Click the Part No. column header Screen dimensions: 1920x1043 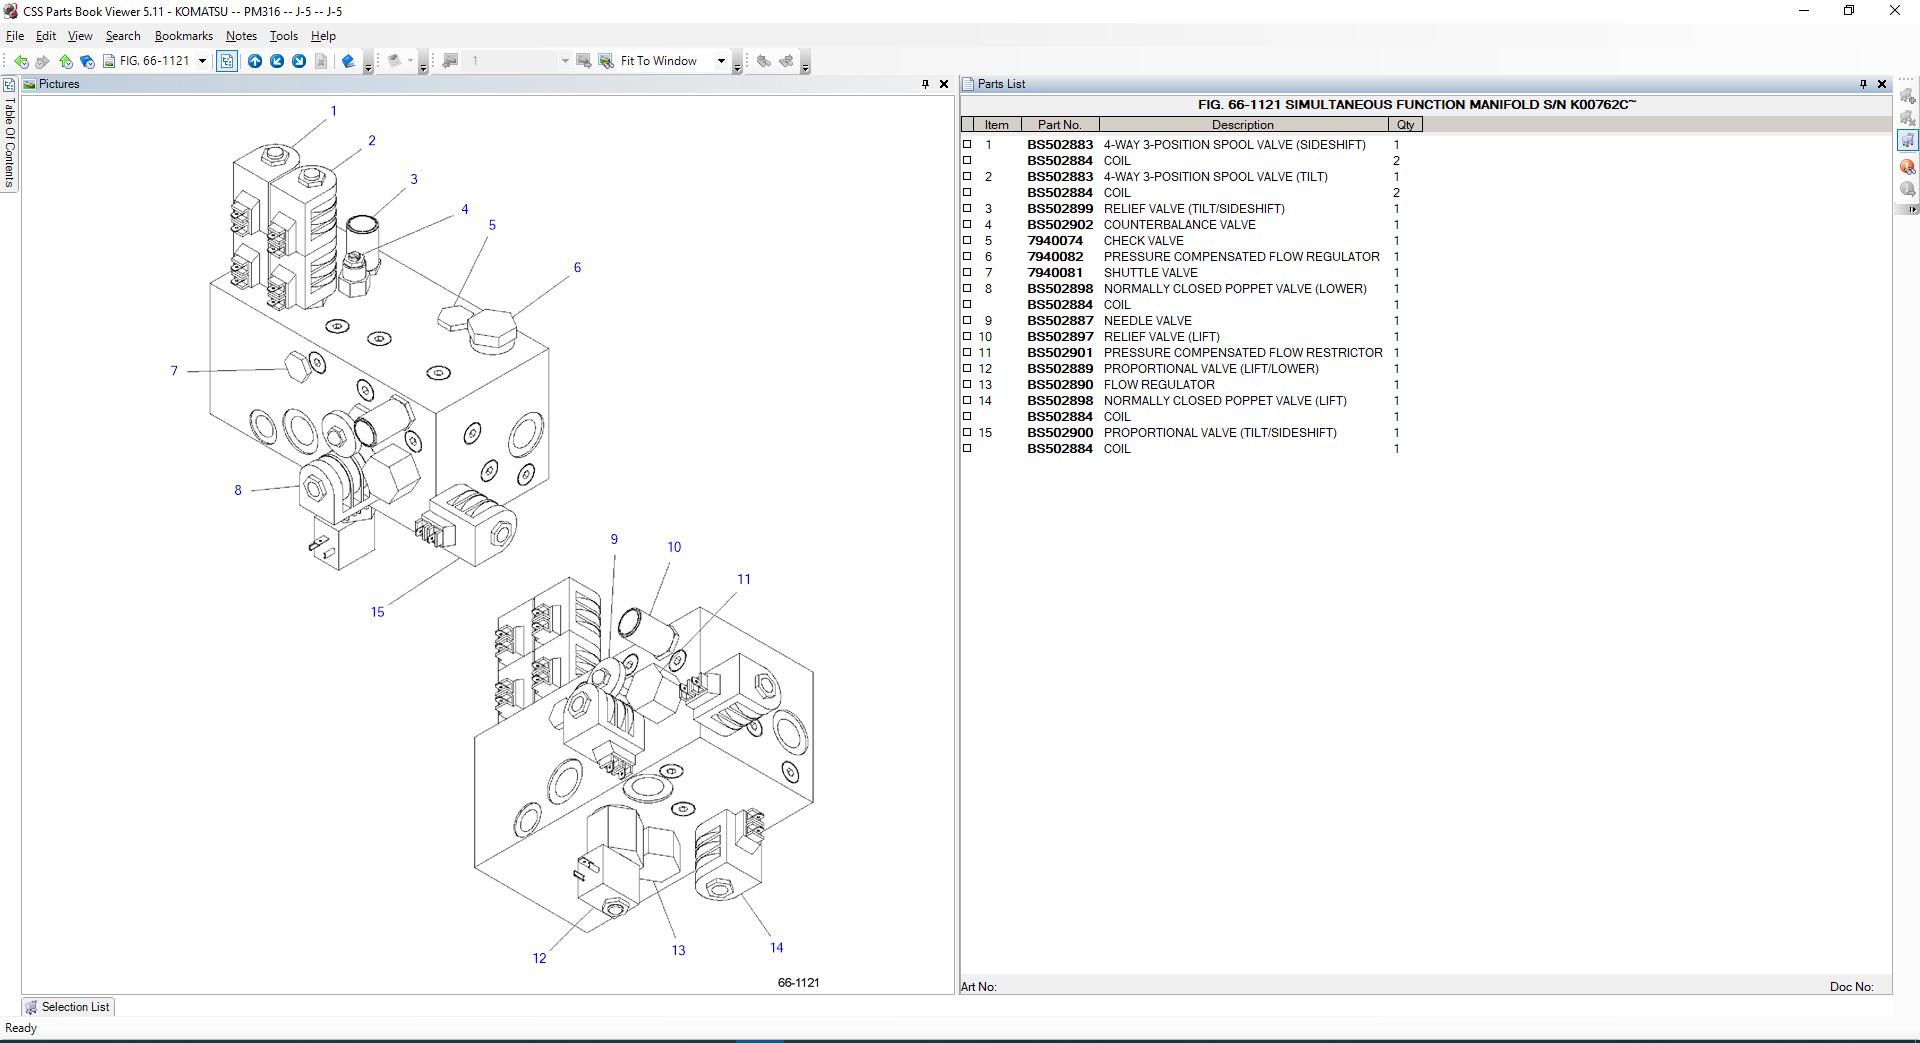1059,125
